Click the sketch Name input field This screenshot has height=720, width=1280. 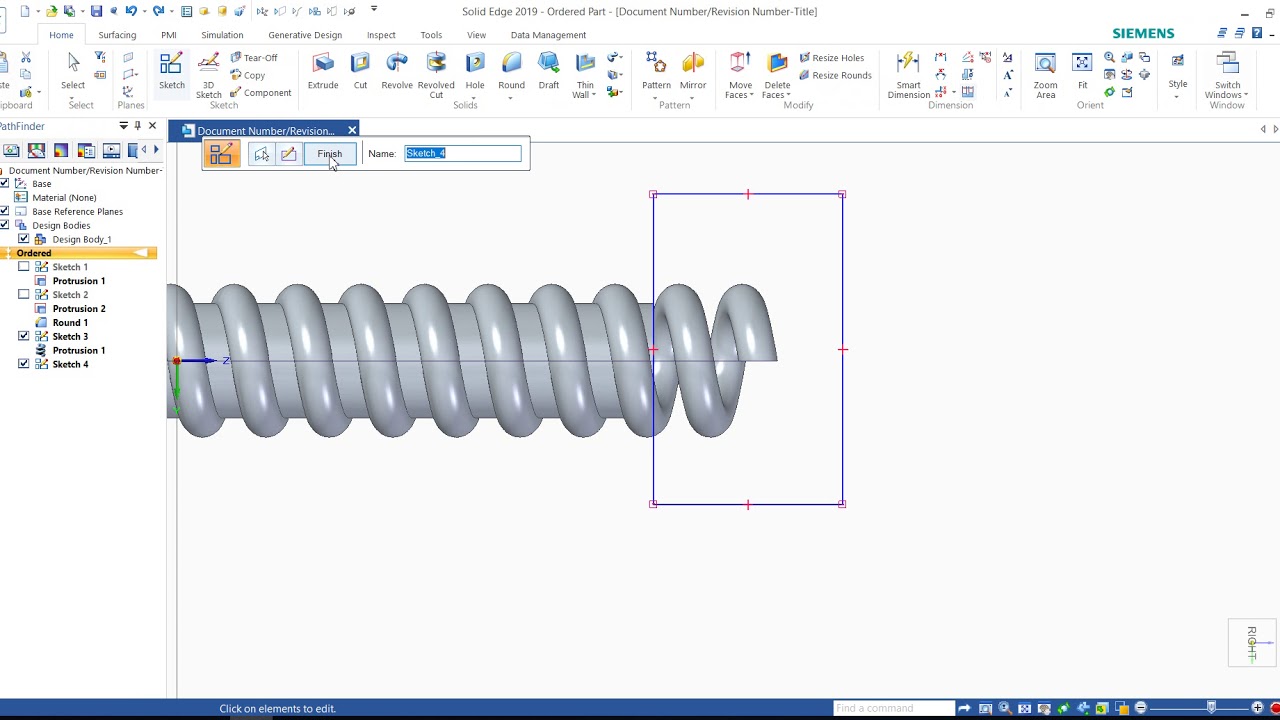[463, 153]
